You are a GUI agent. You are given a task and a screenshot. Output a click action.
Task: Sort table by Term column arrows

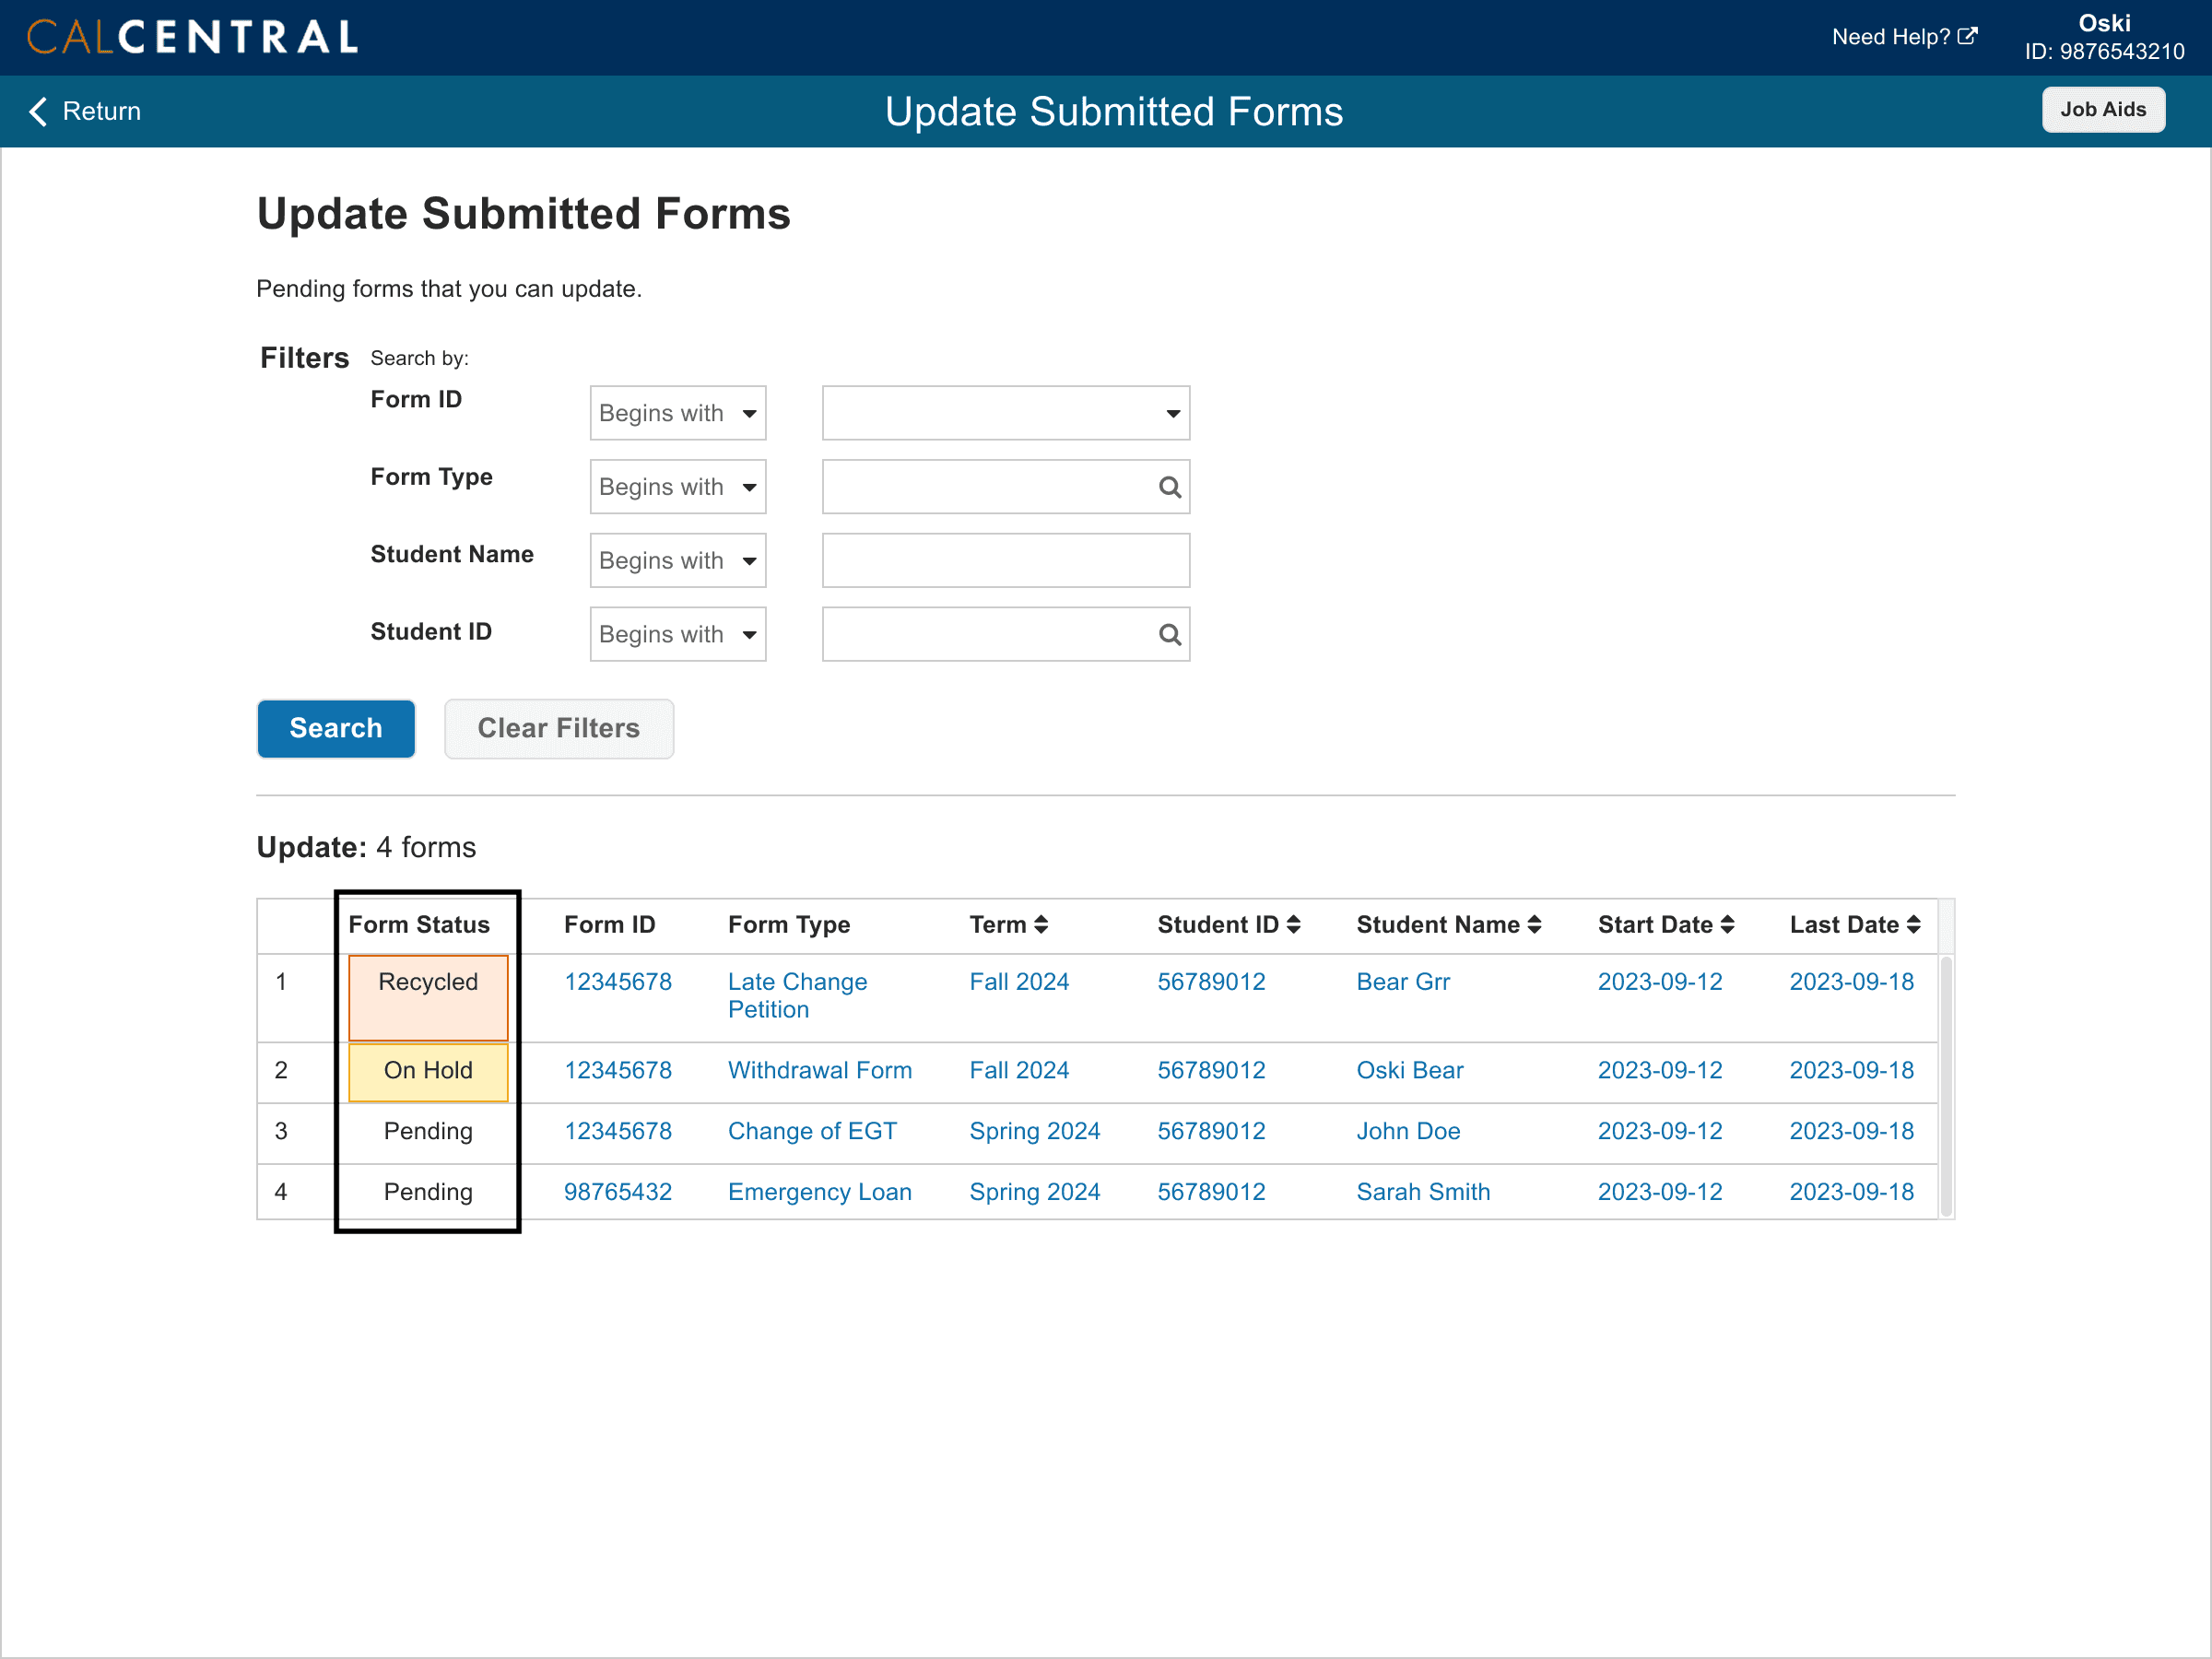click(1040, 924)
